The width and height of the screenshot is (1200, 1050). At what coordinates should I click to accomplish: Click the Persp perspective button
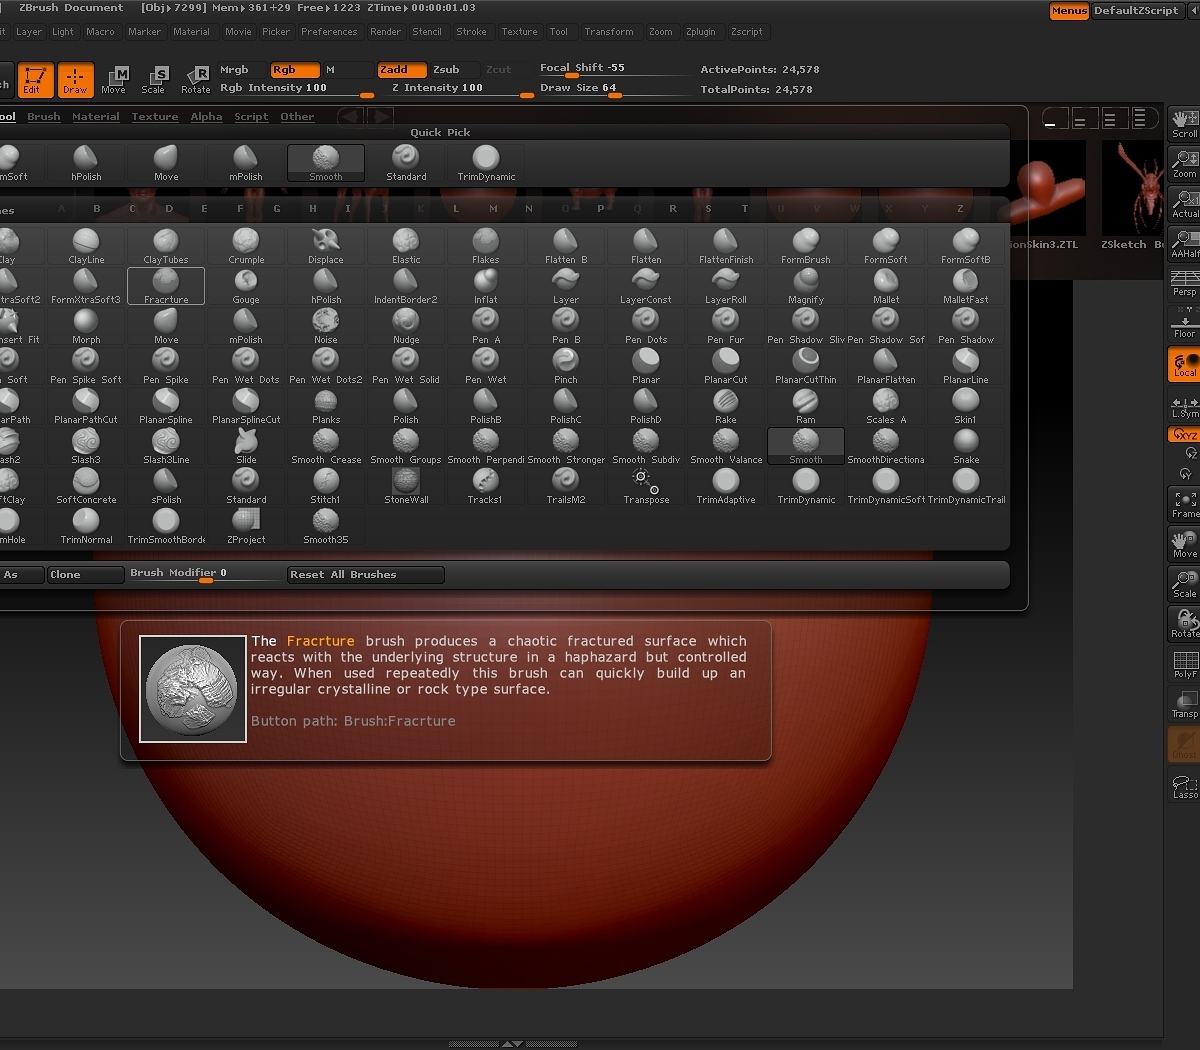point(1184,284)
